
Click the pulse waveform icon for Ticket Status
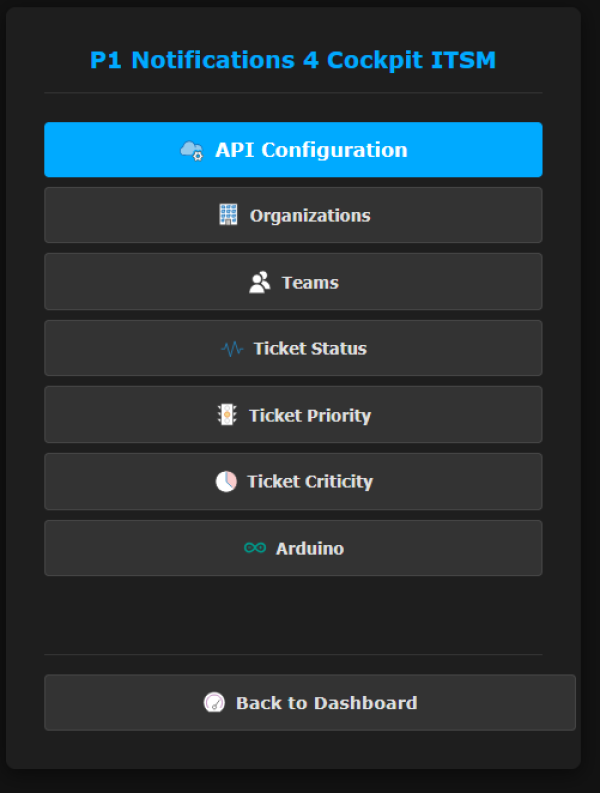(232, 349)
